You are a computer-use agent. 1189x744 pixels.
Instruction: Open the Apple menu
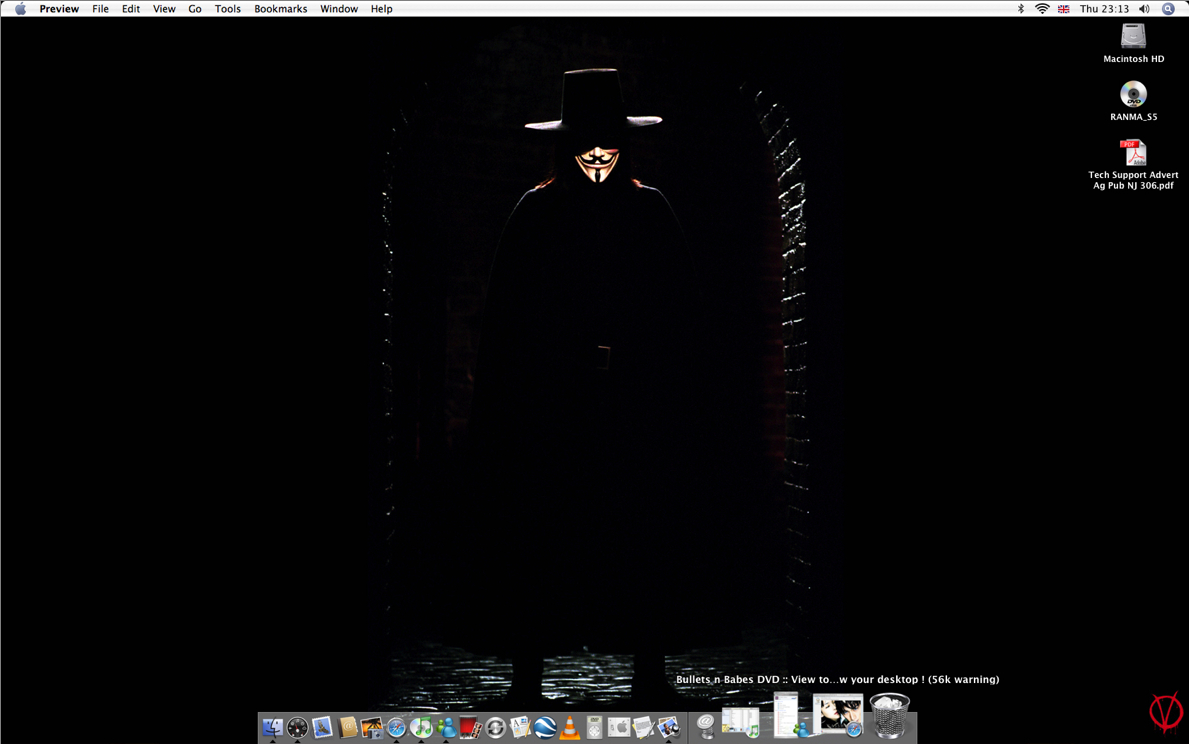point(20,9)
